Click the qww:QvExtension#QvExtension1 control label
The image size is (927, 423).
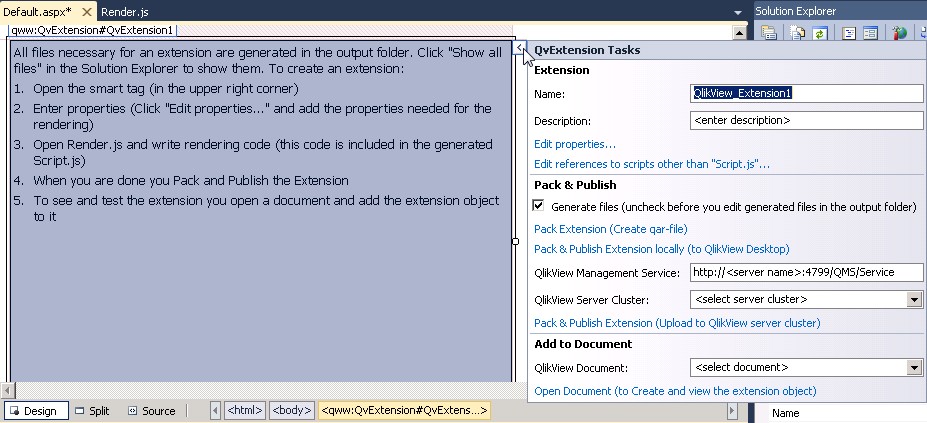(92, 31)
